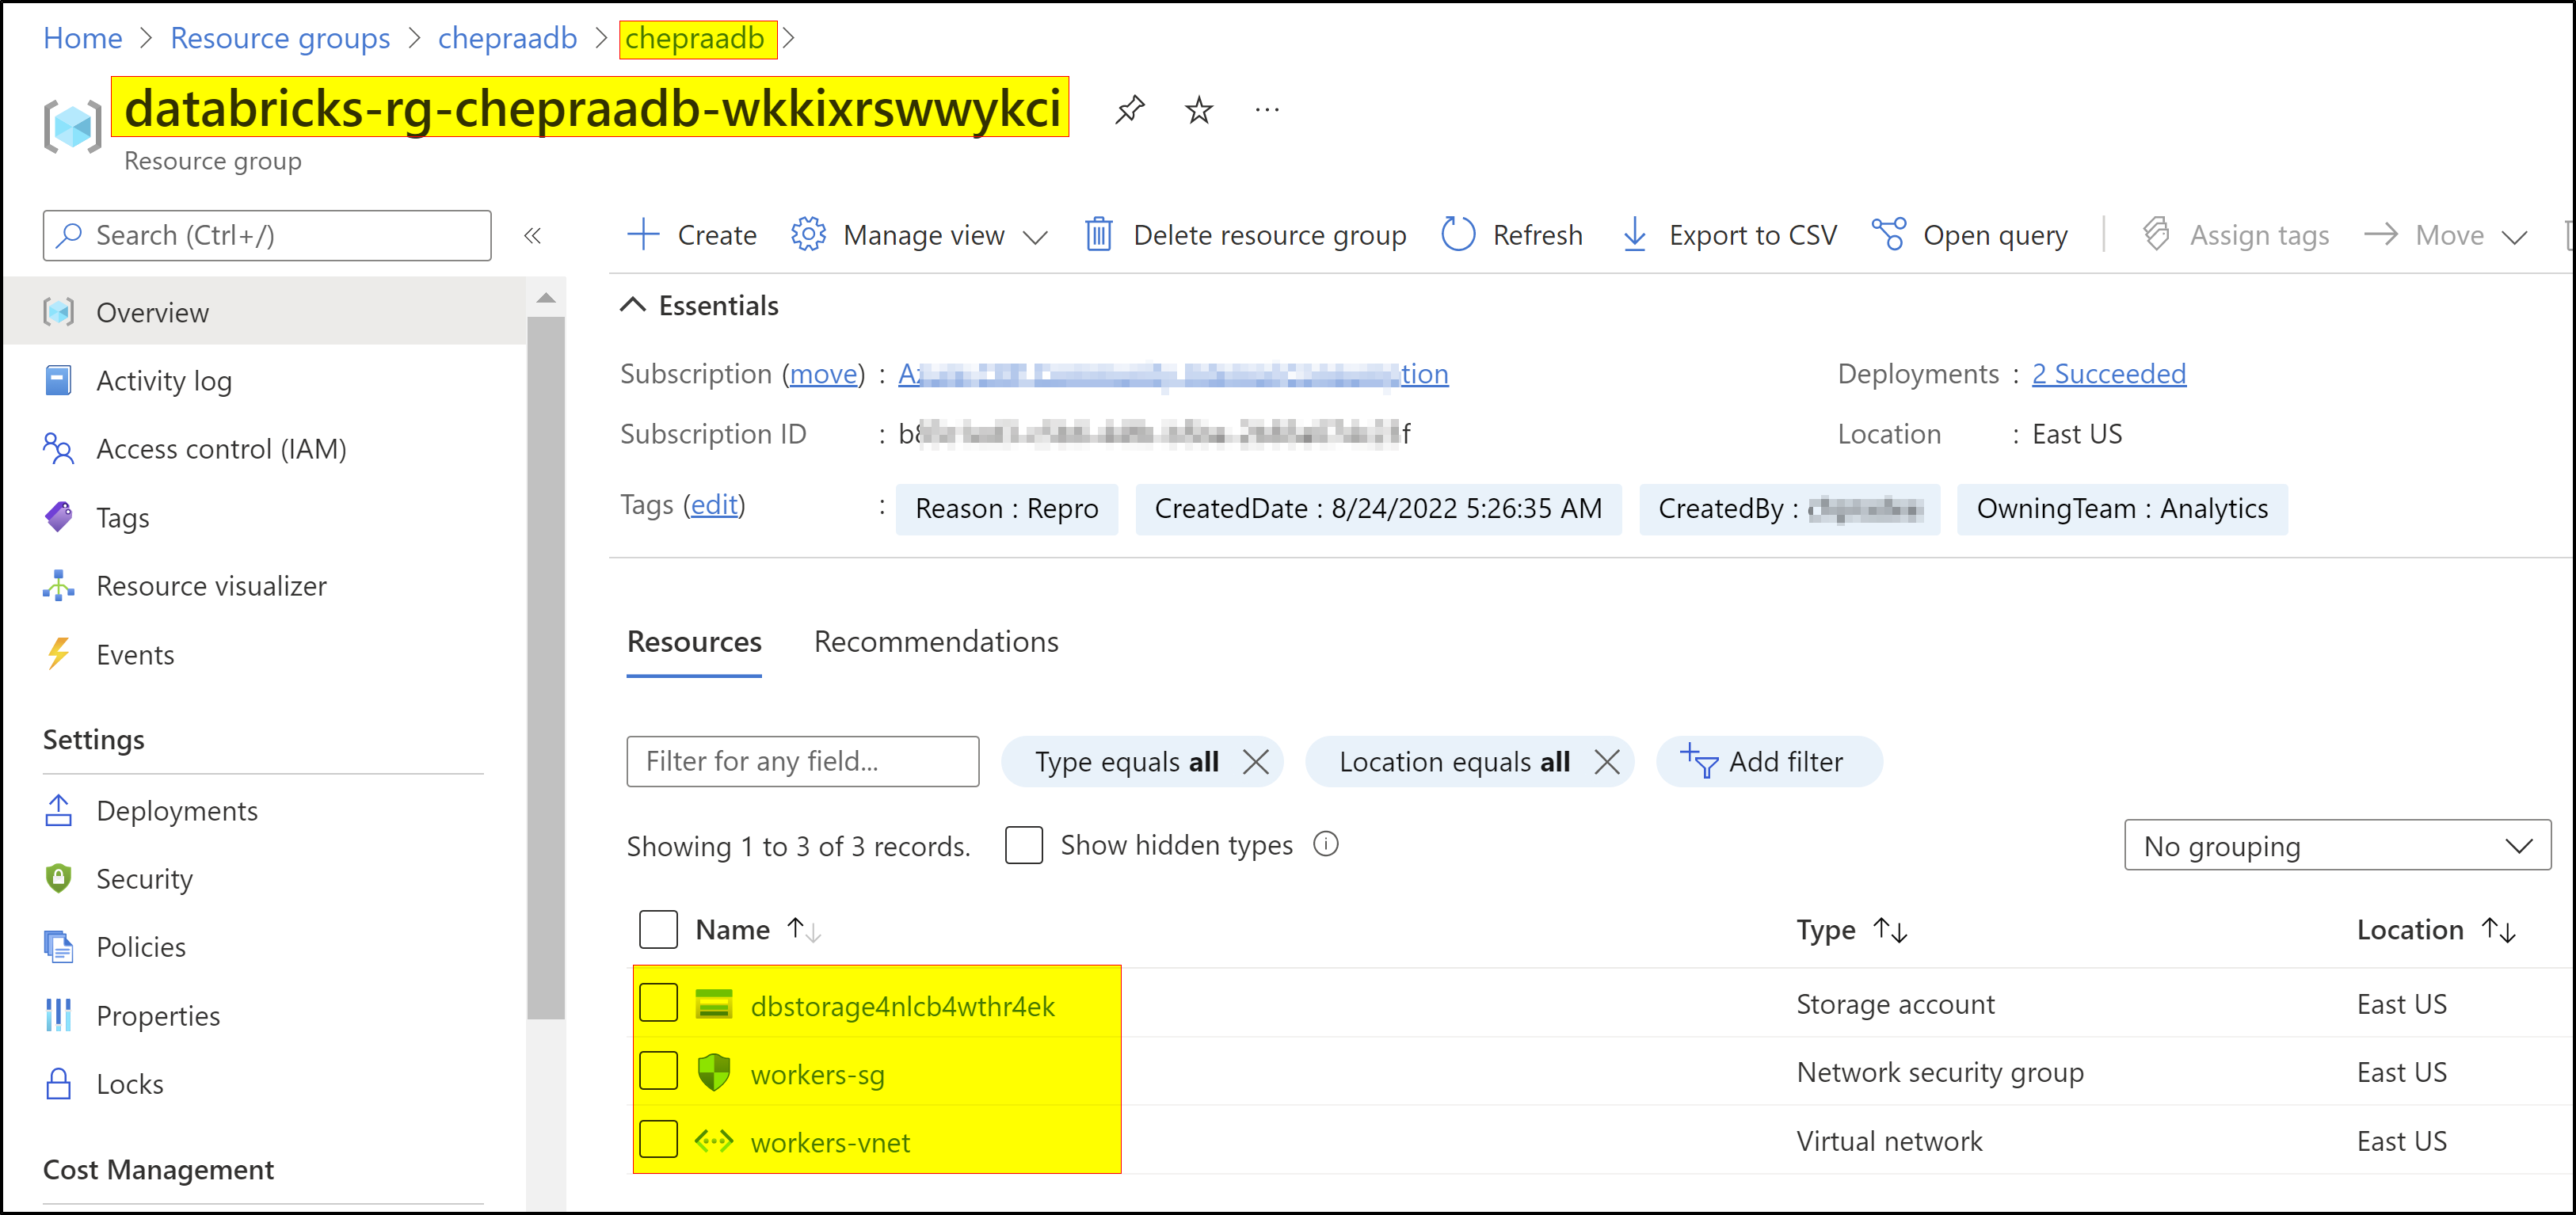Click the Deployments upload icon

pos(59,810)
